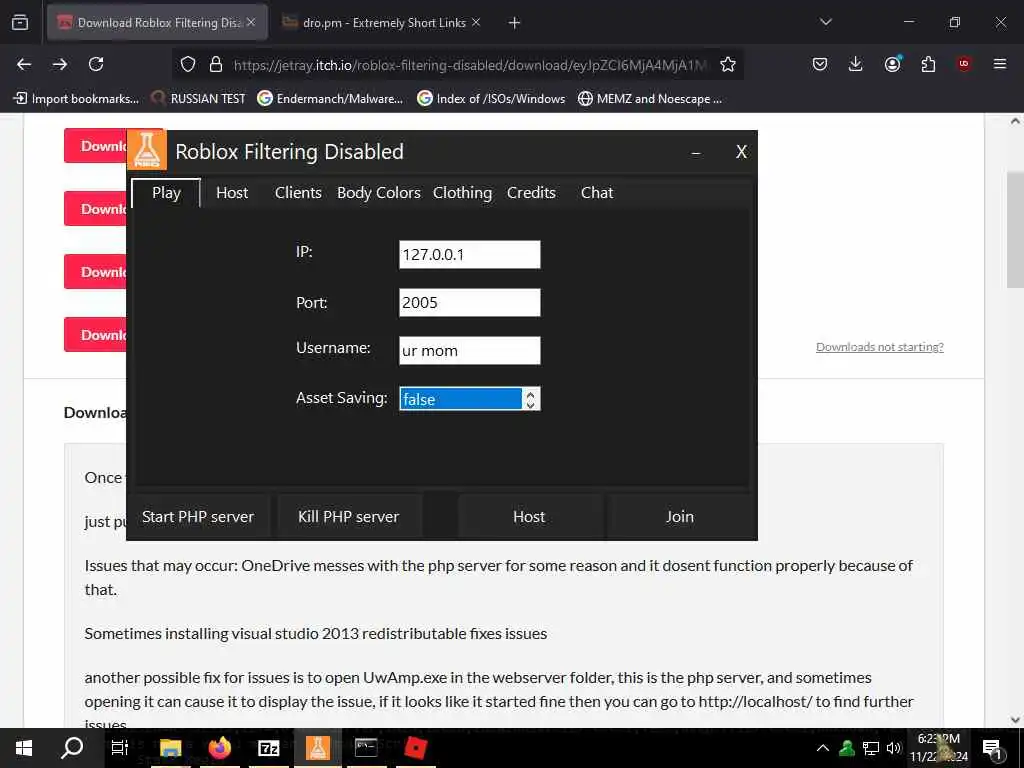Open the MEMZ and Noescape bookmark
Viewport: 1024px width, 768px height.
[x=650, y=99]
